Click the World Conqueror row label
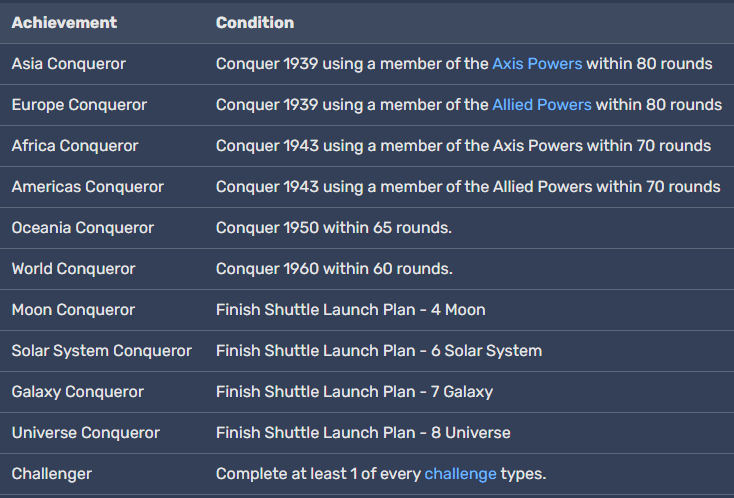734x498 pixels. [73, 269]
